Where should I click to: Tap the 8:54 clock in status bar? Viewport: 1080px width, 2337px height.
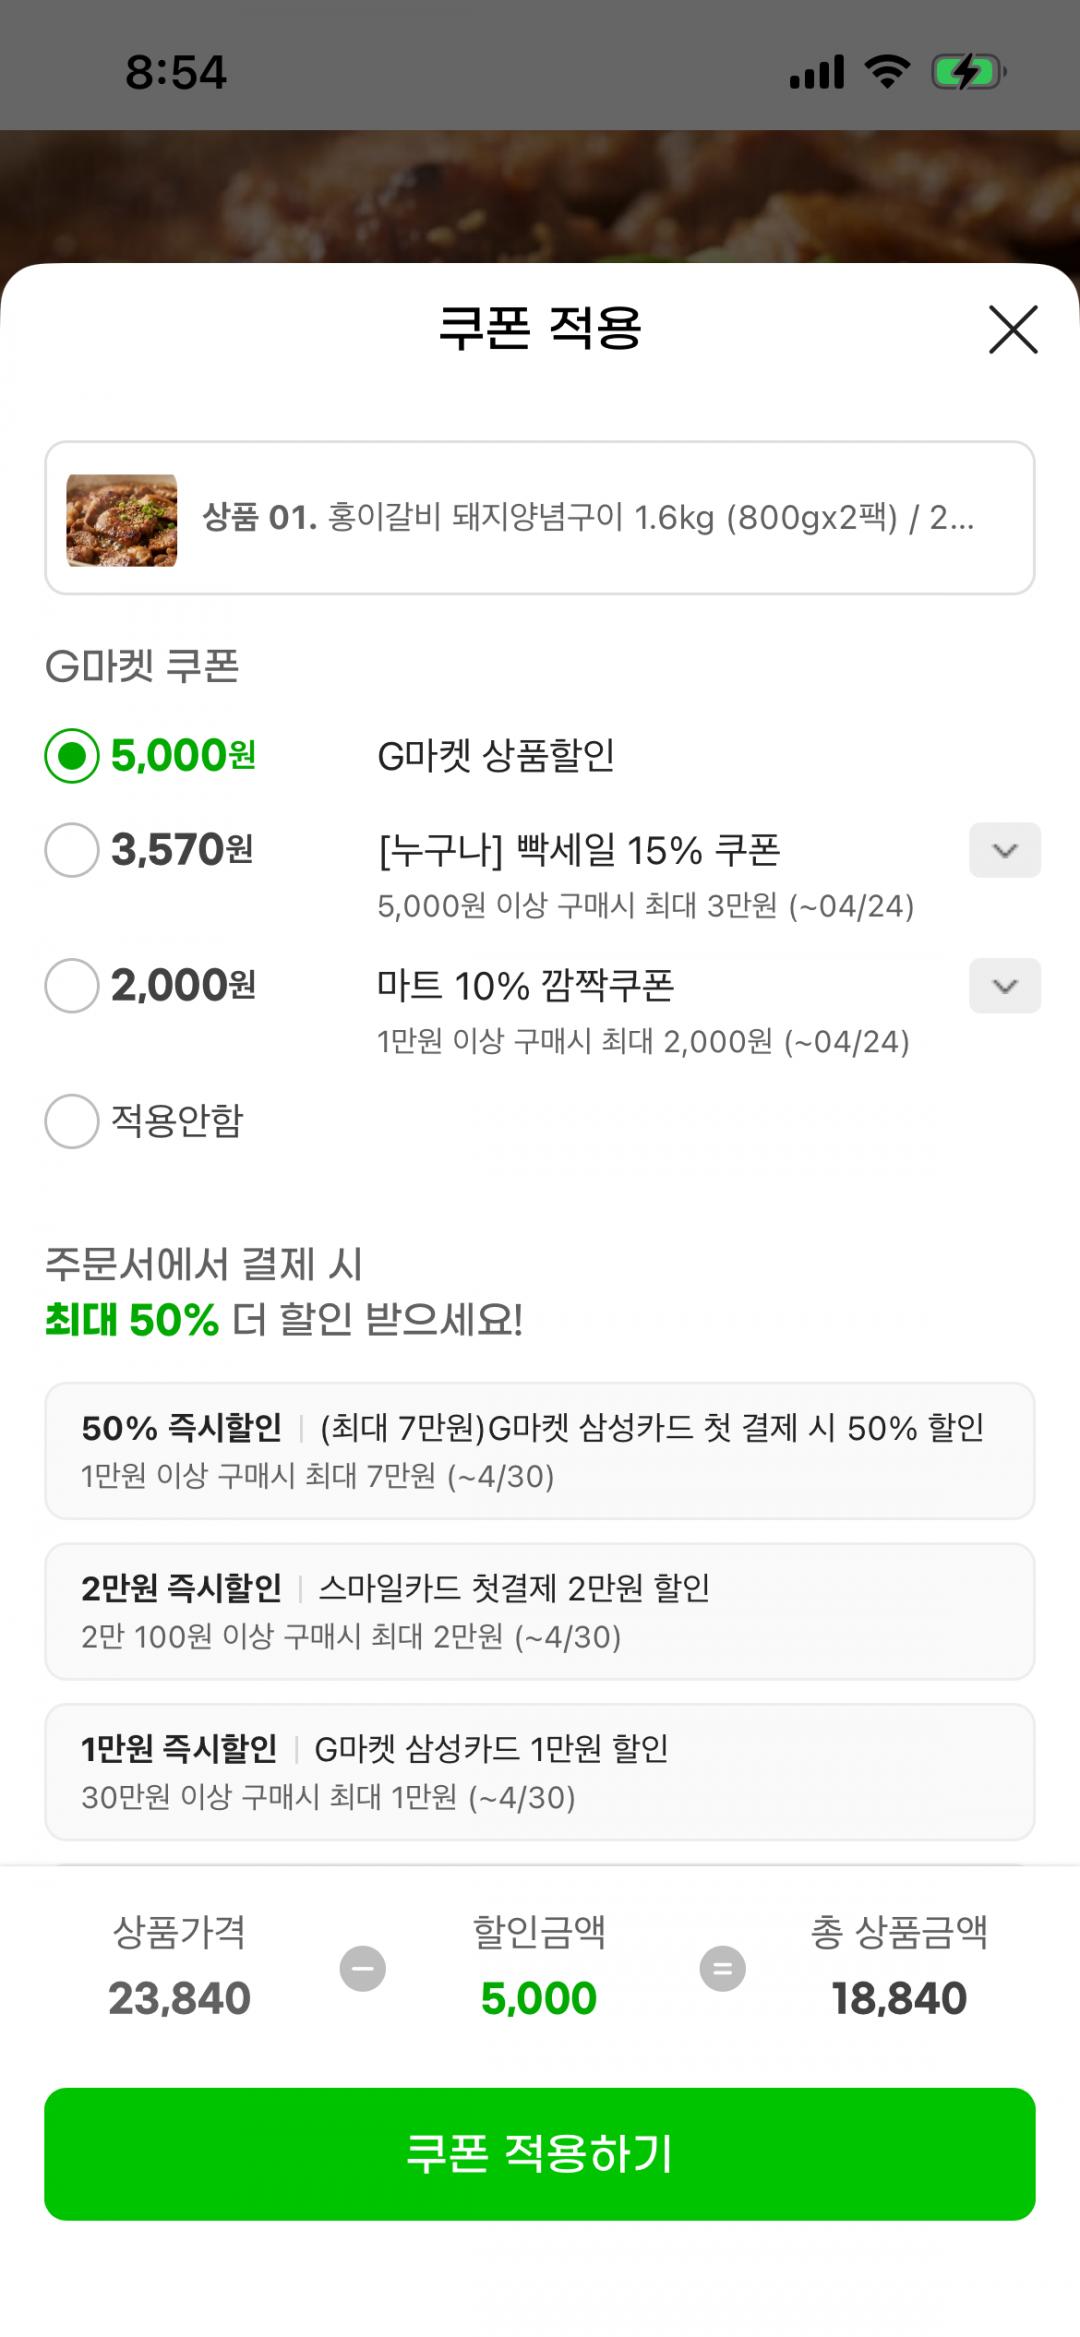click(176, 73)
